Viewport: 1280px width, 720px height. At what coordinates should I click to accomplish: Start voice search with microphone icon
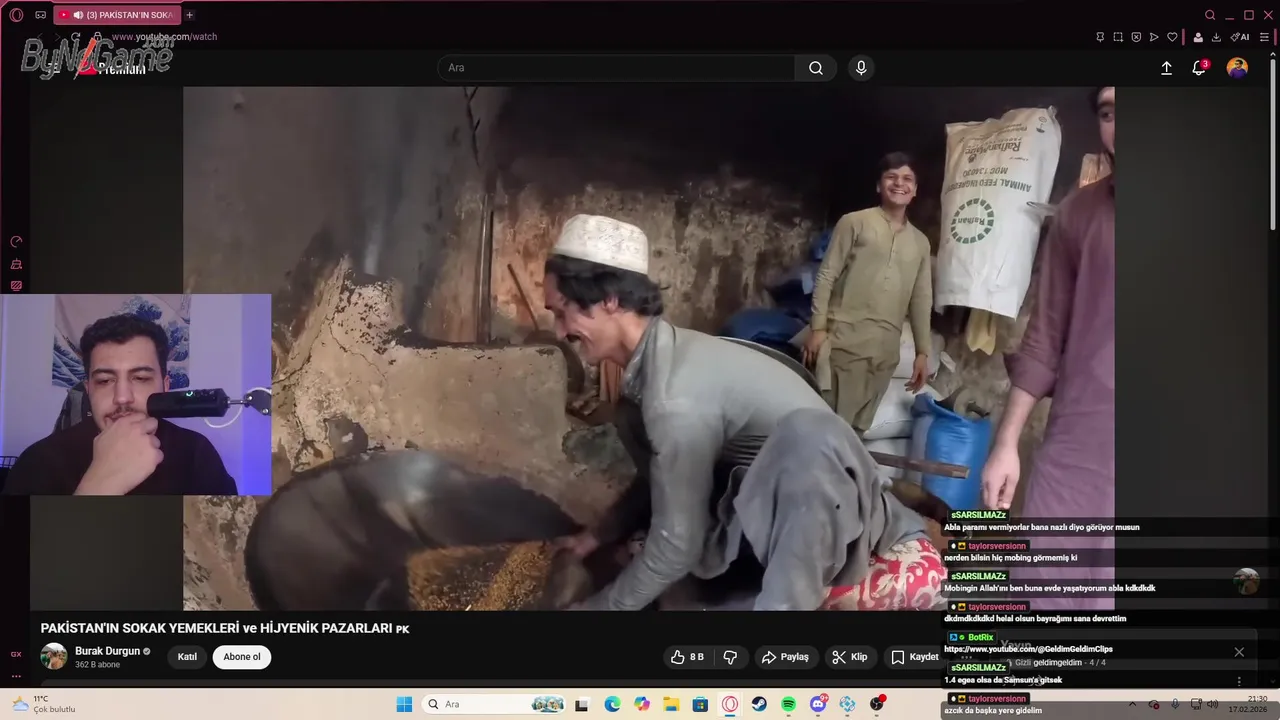pyautogui.click(x=861, y=68)
